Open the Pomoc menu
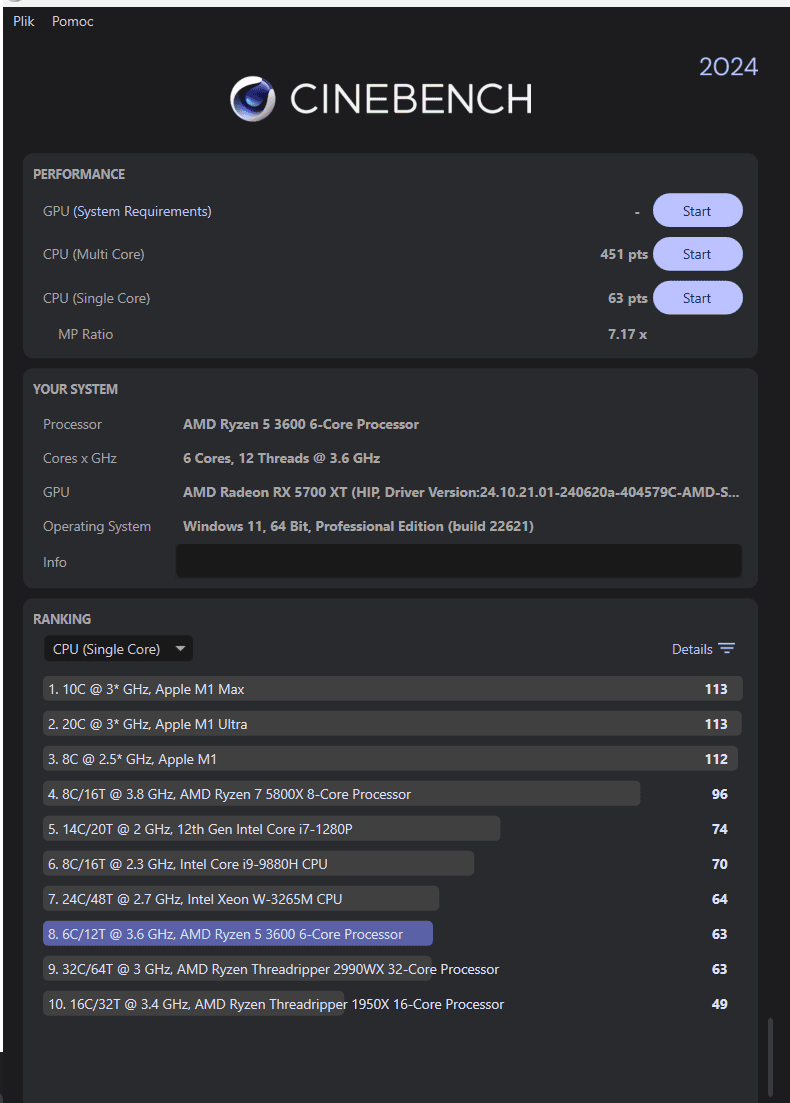 (72, 21)
